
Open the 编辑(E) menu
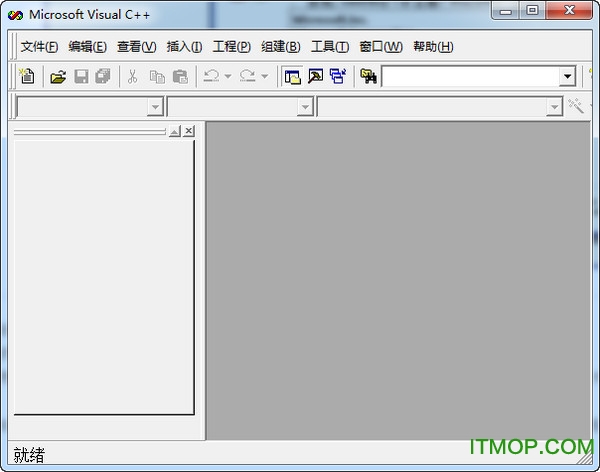point(88,47)
